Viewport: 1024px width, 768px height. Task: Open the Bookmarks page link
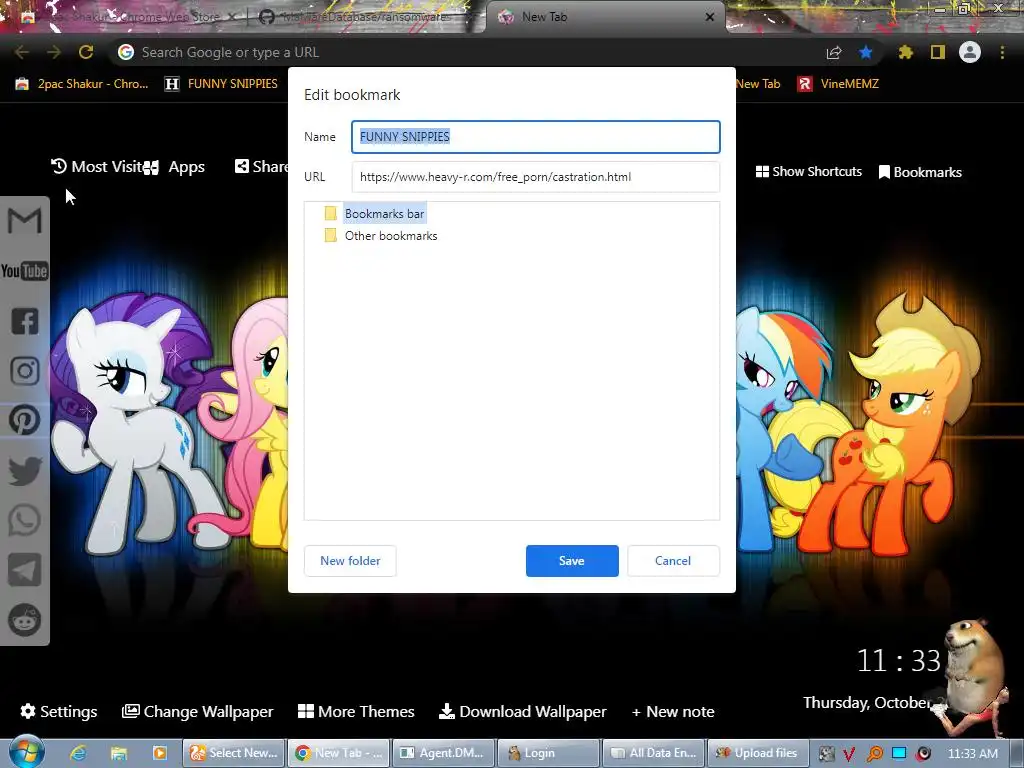pos(920,172)
